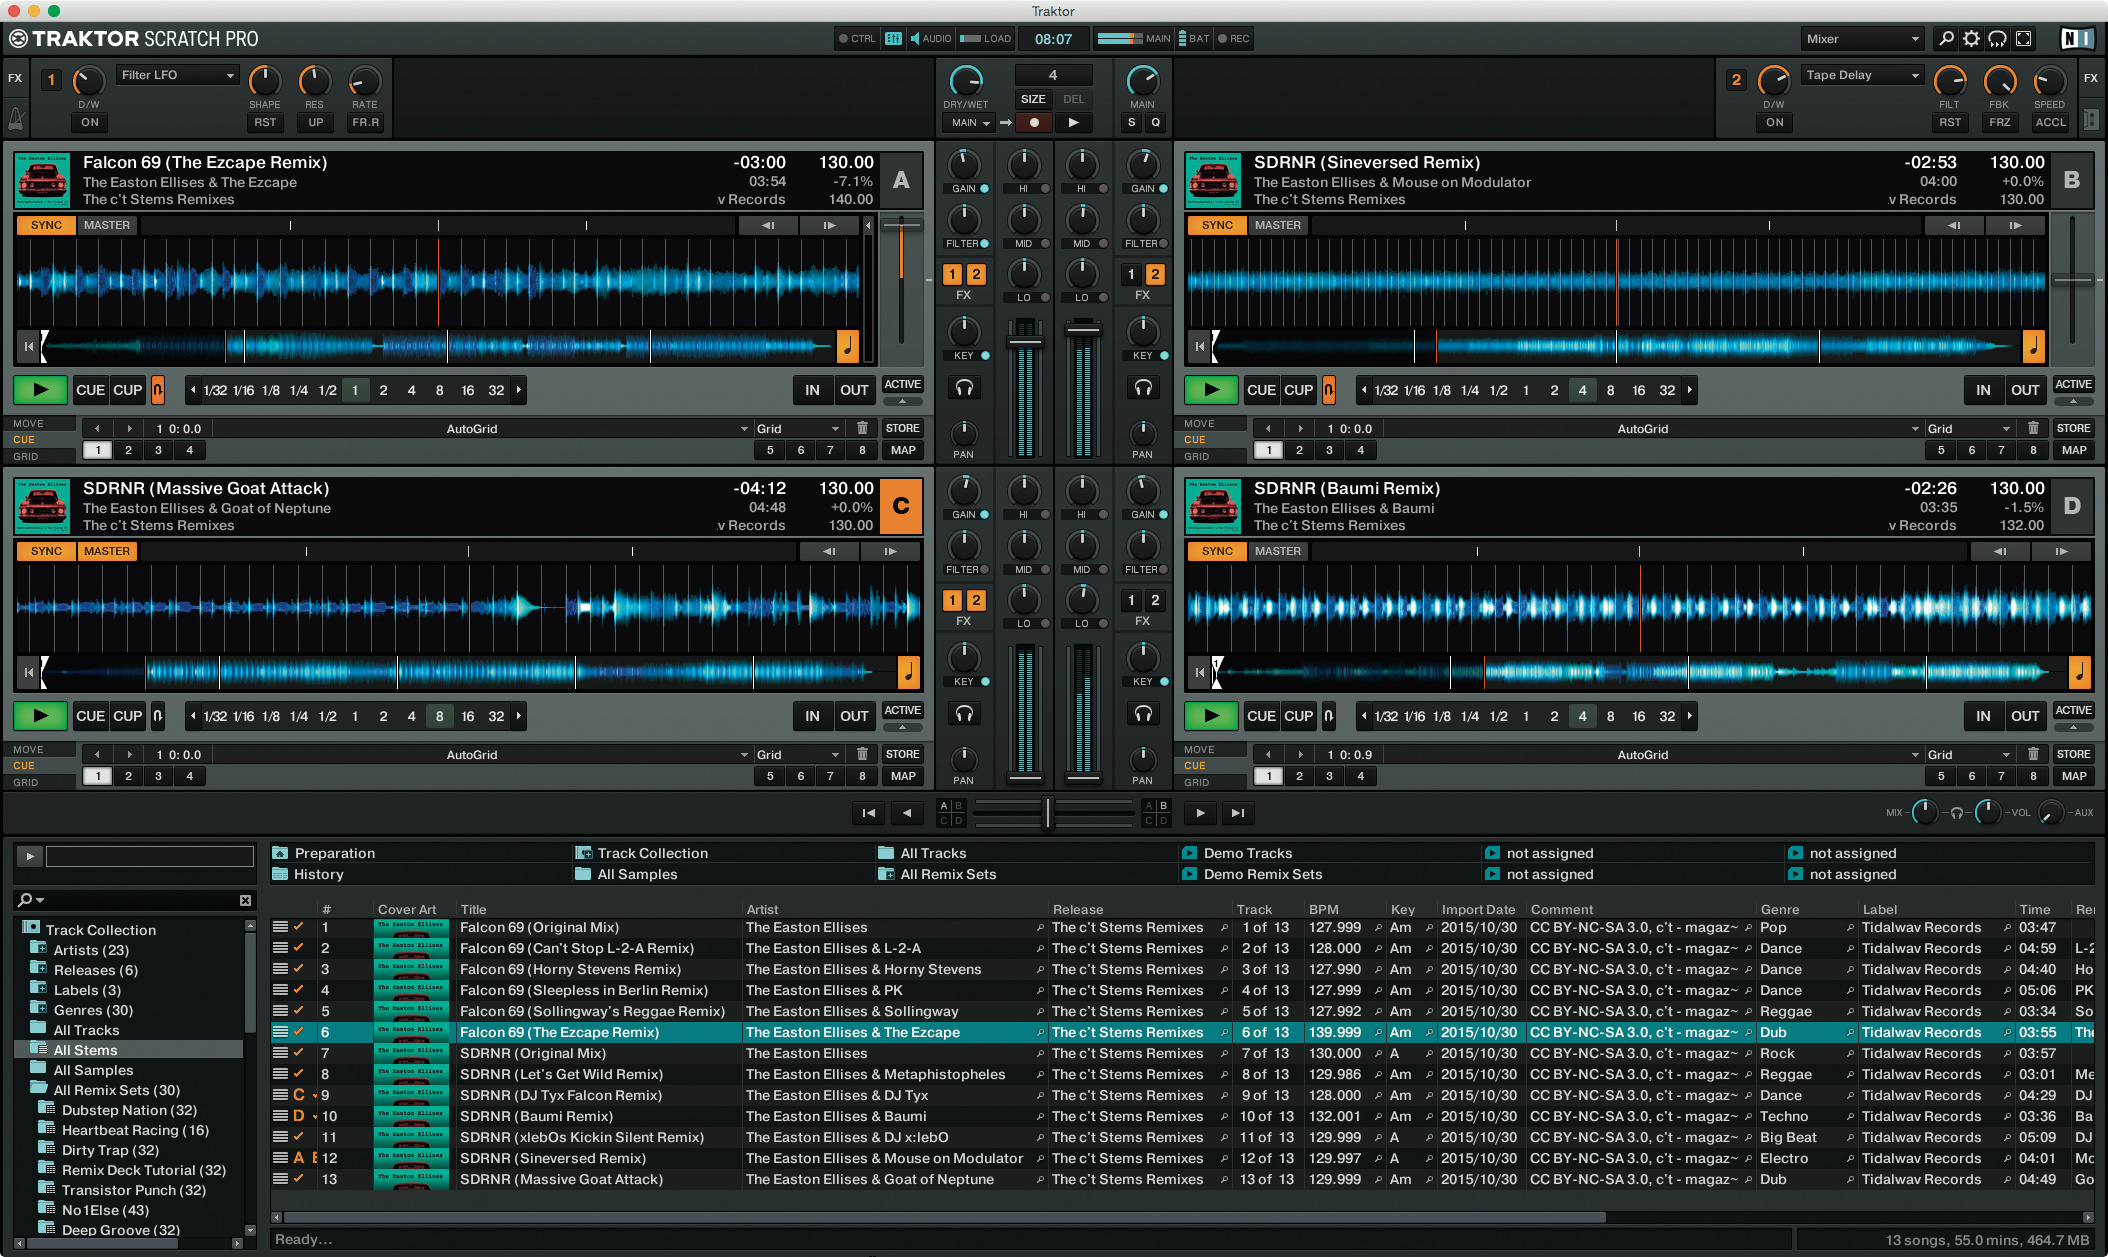Open the Preferences gear icon in header
2108x1257 pixels.
click(1971, 39)
